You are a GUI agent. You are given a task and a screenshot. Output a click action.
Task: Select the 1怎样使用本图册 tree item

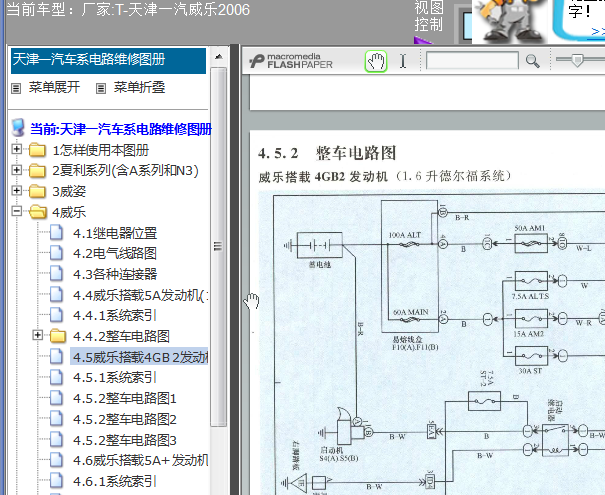pos(101,150)
